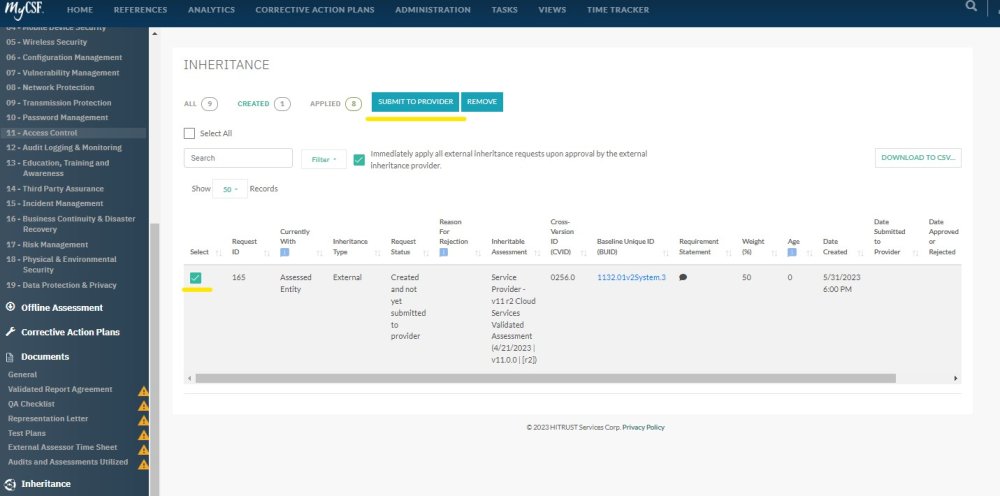Click the Corrective Action Plans wrench icon
This screenshot has width=1000, height=496.
click(x=10, y=332)
